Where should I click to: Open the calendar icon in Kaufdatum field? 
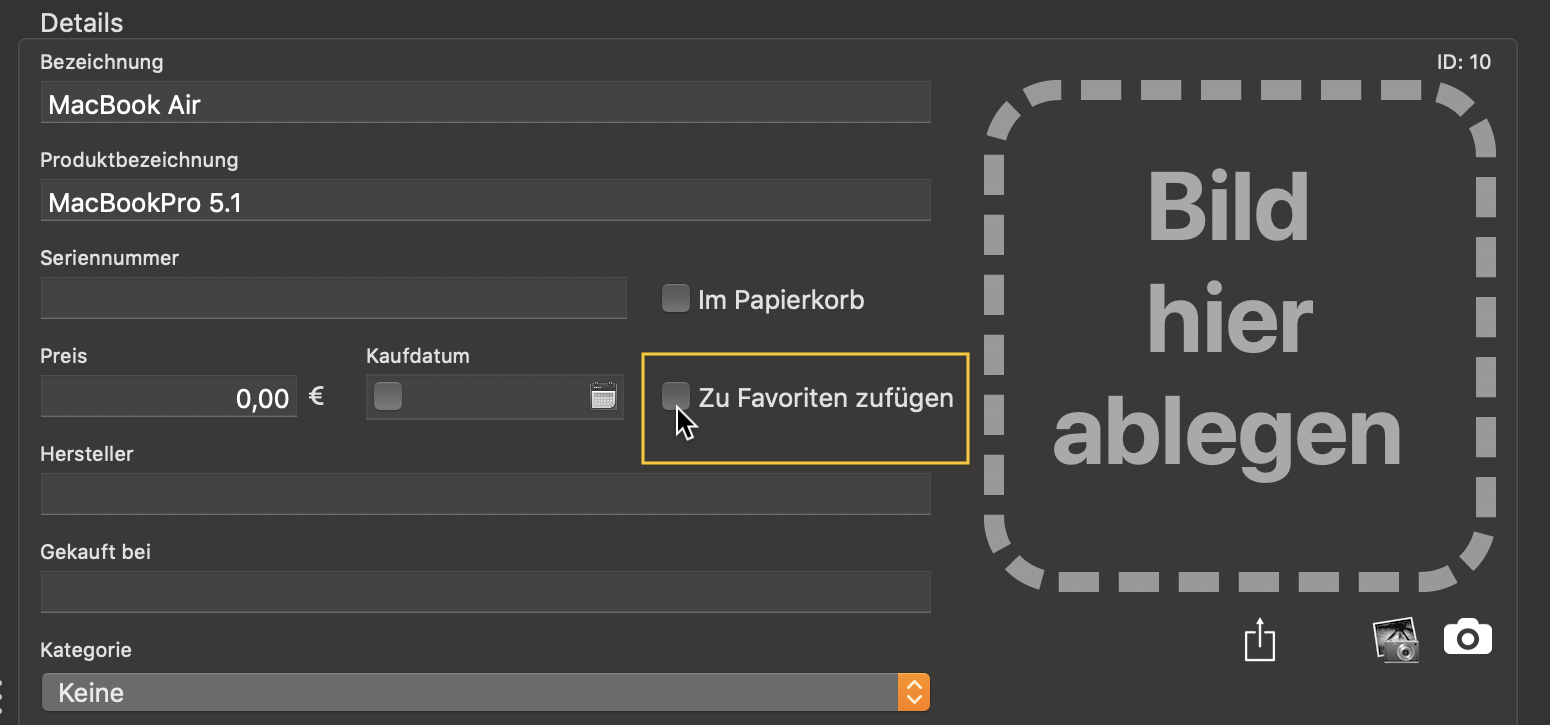pos(603,397)
